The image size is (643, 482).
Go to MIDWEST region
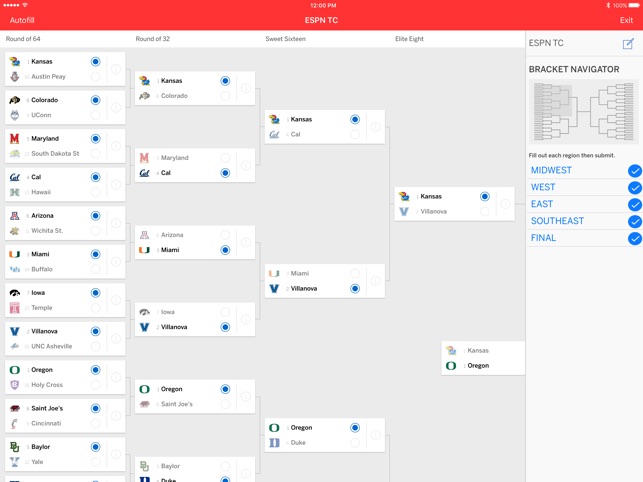tap(551, 170)
